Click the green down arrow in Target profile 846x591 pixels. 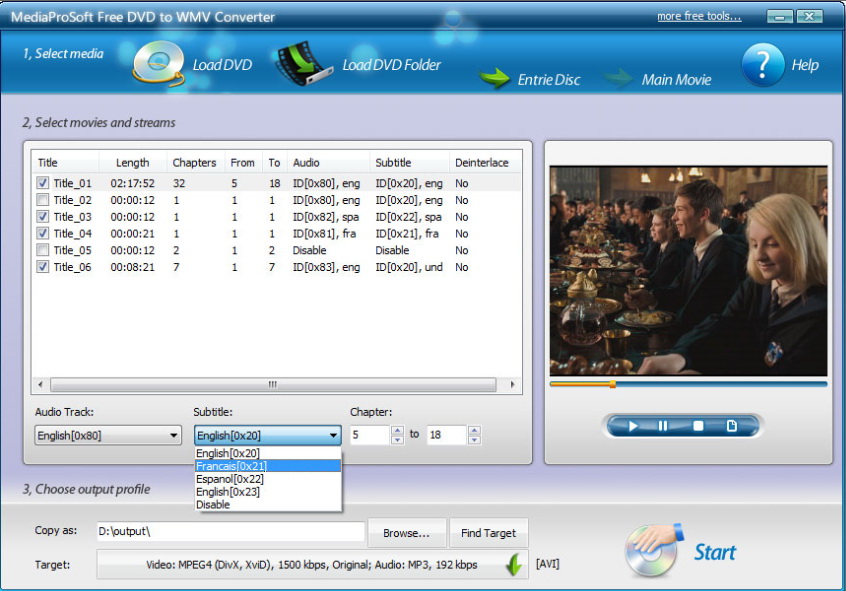[514, 565]
